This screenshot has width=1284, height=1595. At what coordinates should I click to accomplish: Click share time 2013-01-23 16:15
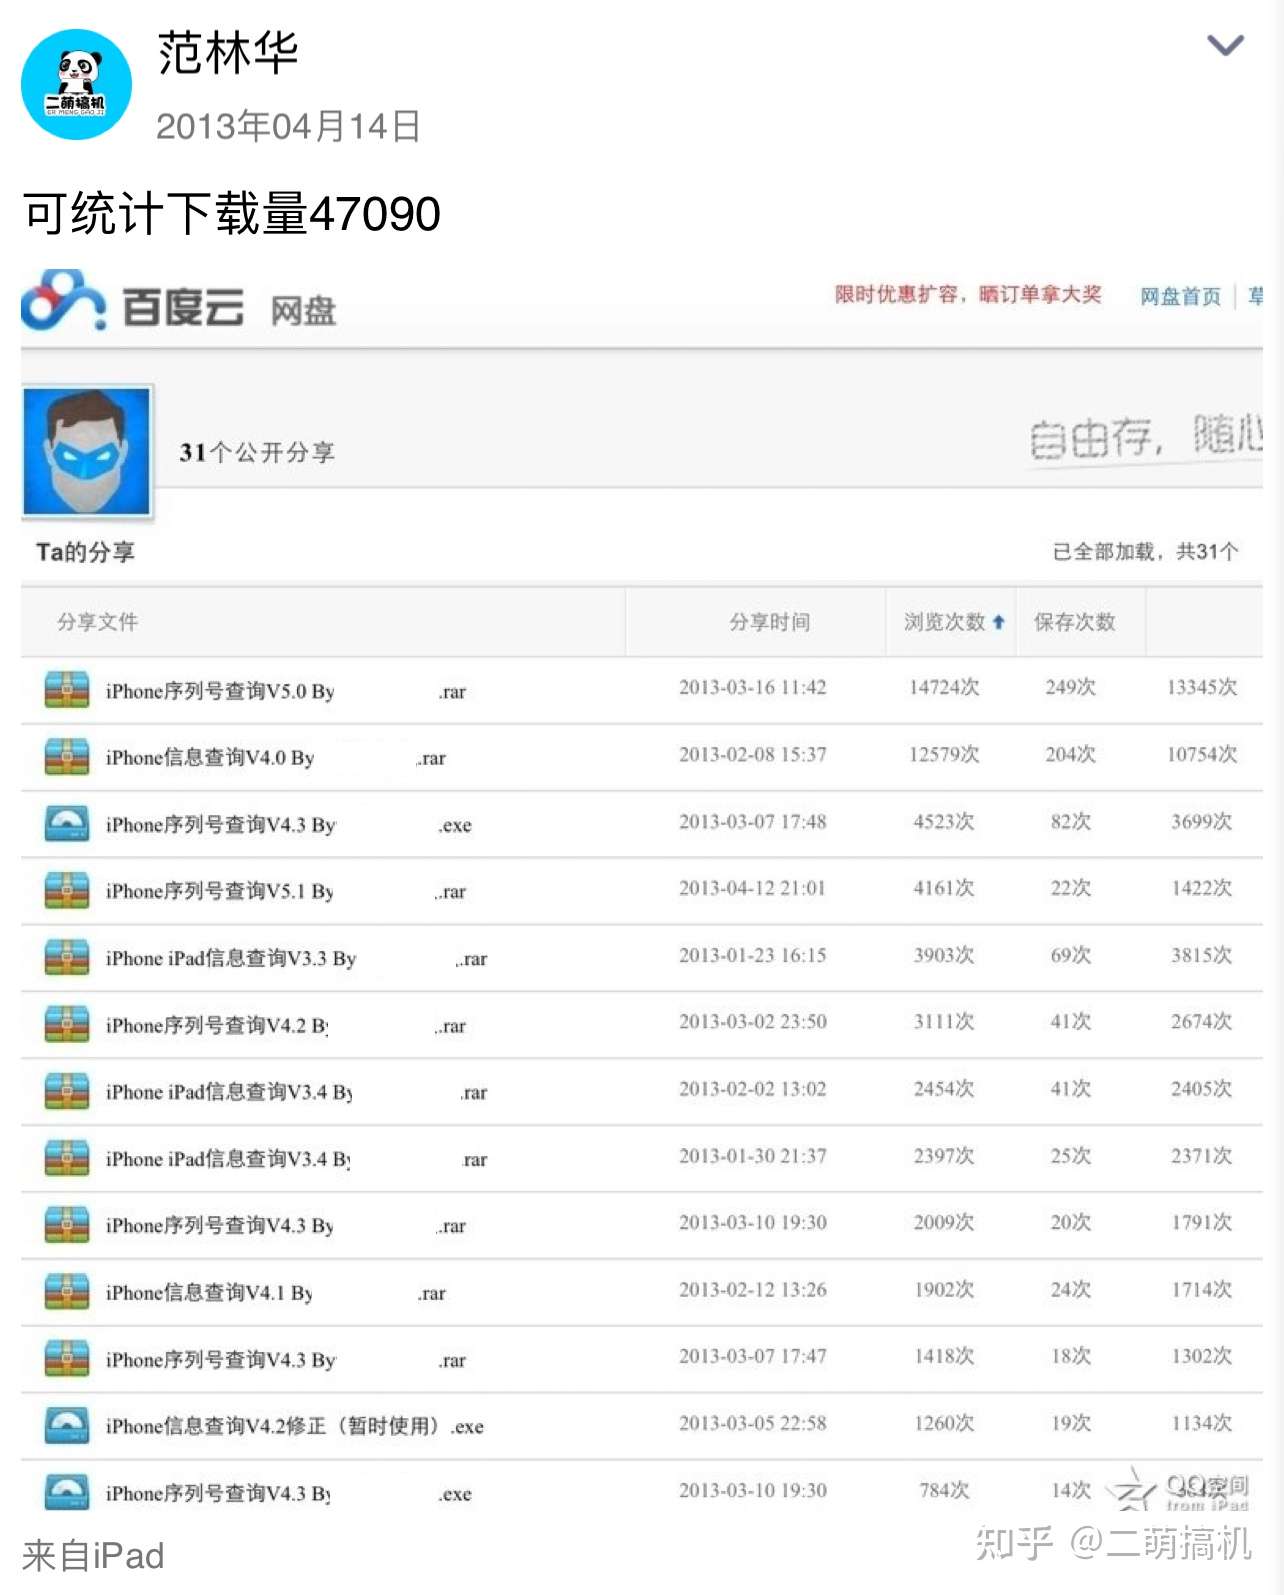(753, 955)
